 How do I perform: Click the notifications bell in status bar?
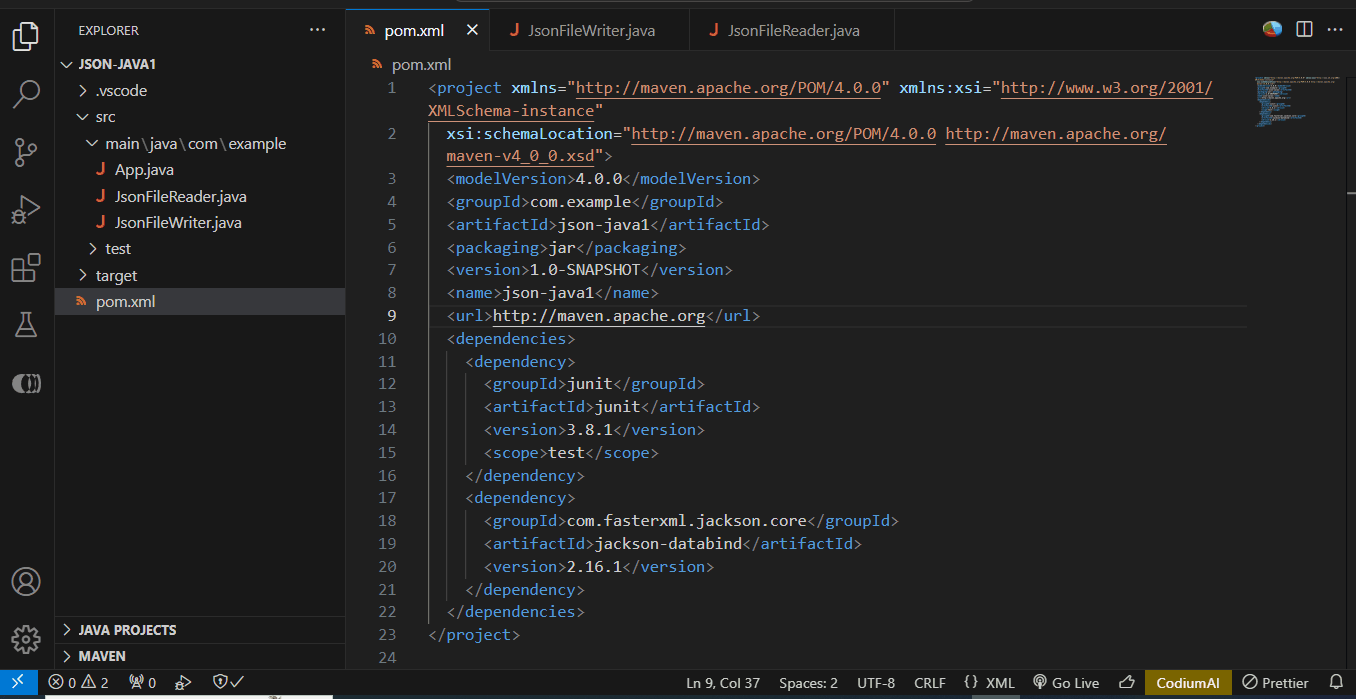[x=1335, y=683]
